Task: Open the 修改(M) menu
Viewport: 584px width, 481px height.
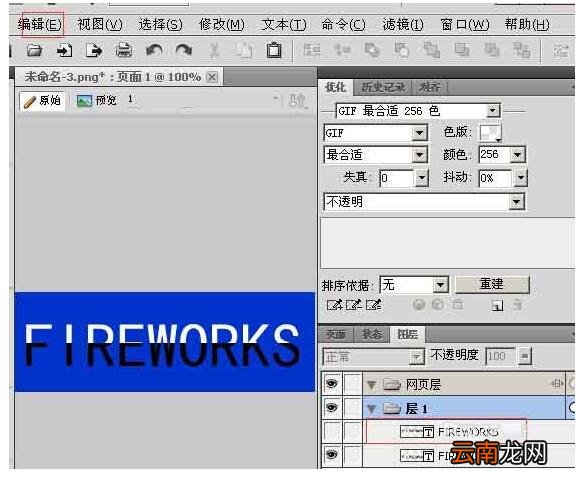Action: [222, 25]
